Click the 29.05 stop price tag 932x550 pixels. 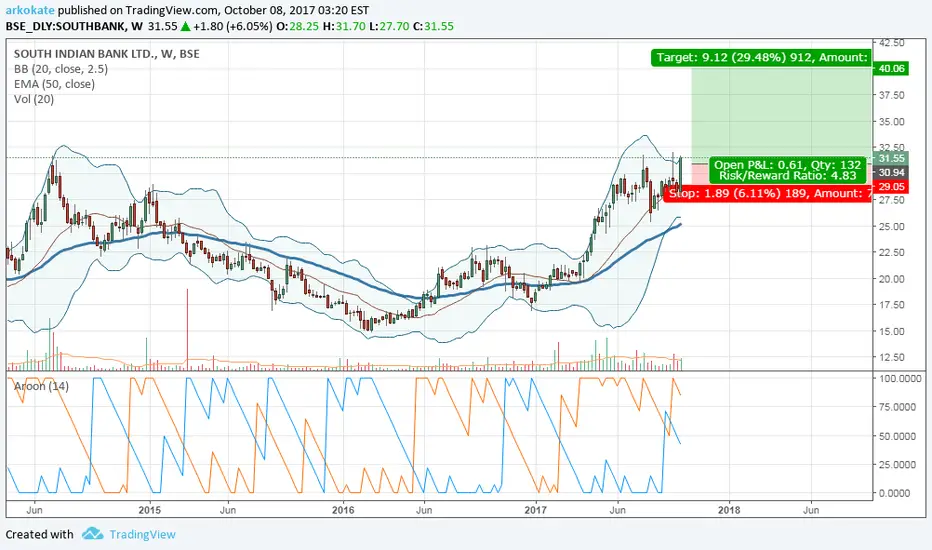(x=891, y=187)
